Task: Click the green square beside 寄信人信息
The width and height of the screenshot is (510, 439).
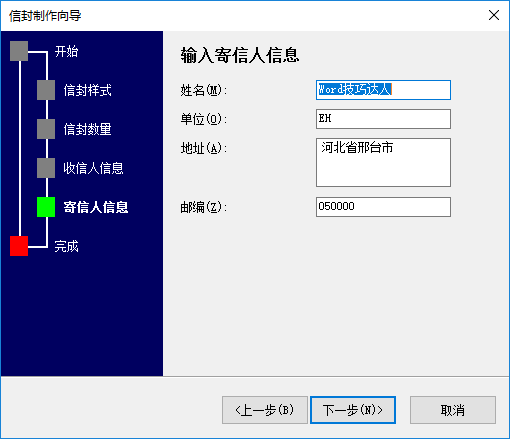Action: (46, 207)
